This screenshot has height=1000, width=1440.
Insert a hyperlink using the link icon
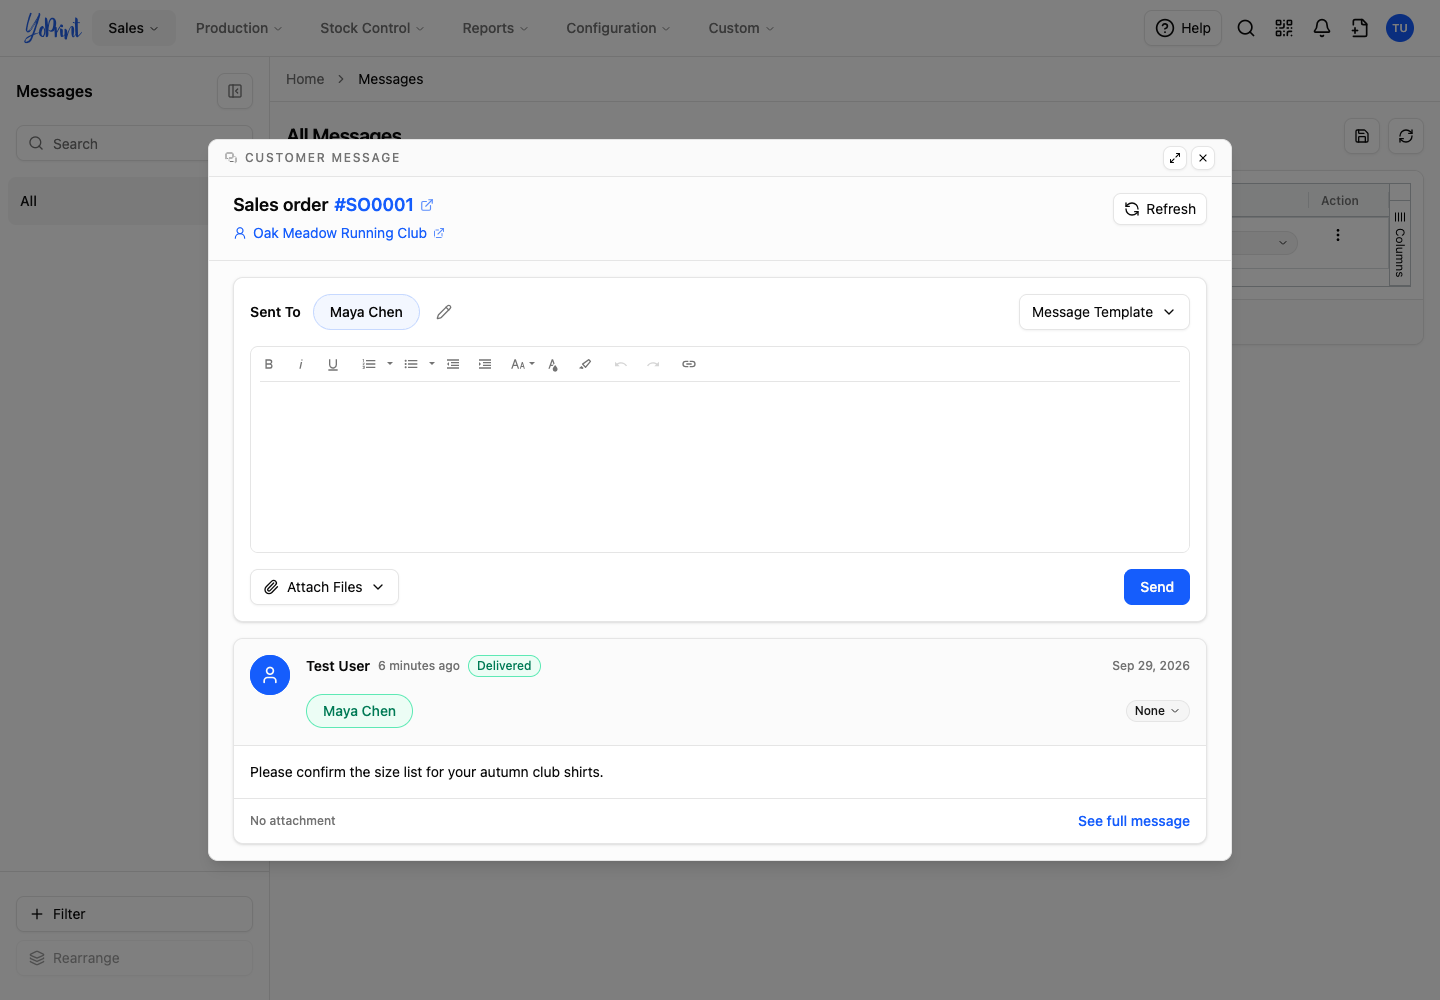(689, 364)
